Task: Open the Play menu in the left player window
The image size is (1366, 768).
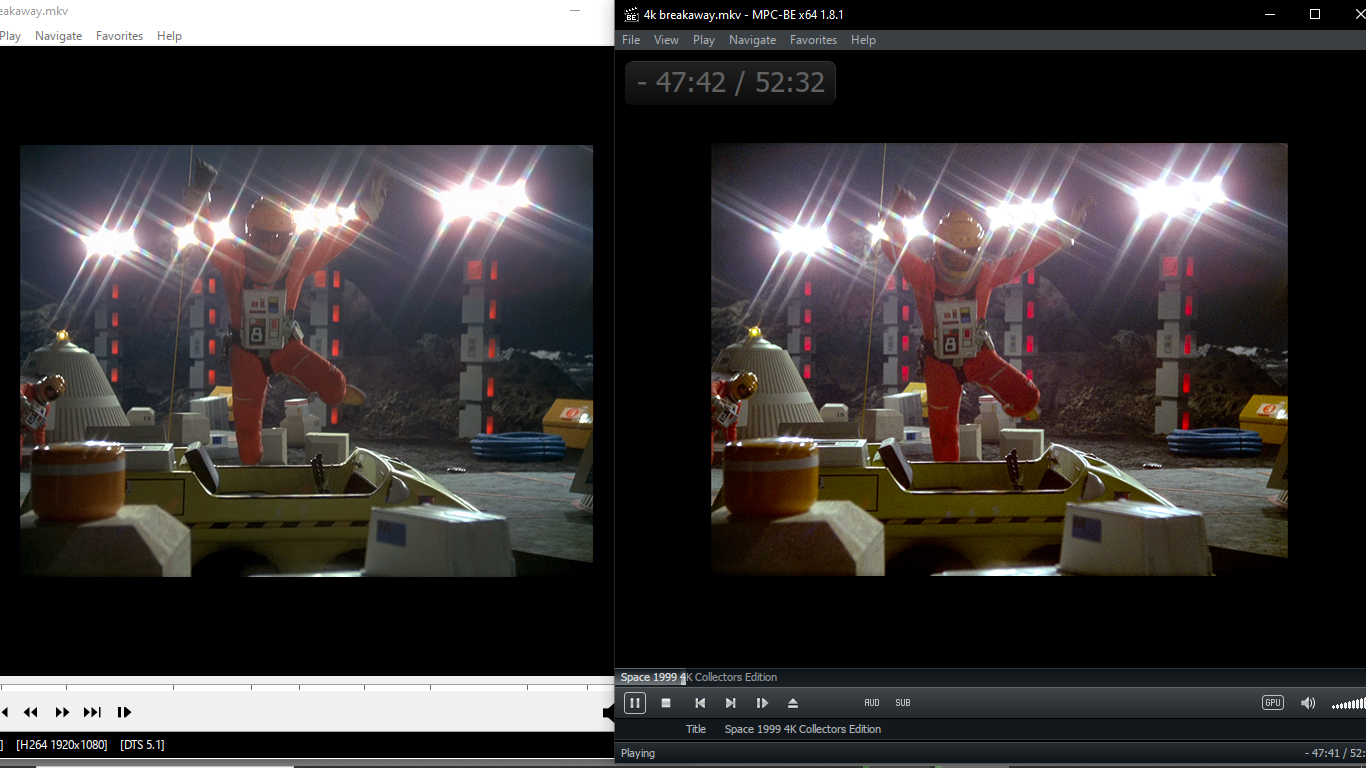Action: coord(10,36)
